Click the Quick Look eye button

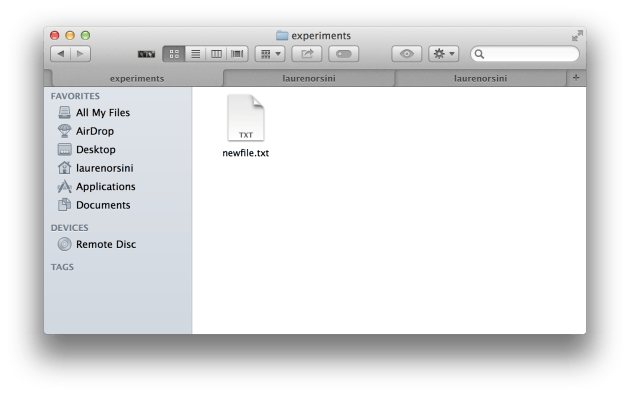407,54
